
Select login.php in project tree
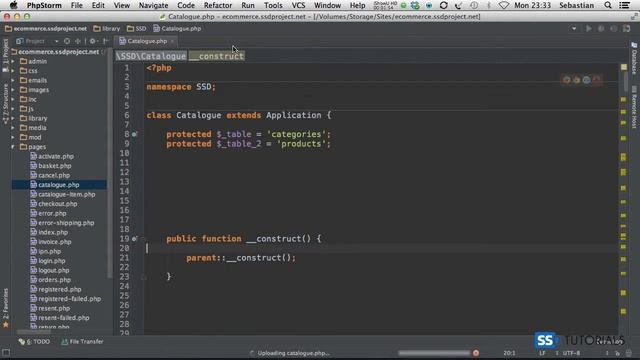pyautogui.click(x=51, y=261)
